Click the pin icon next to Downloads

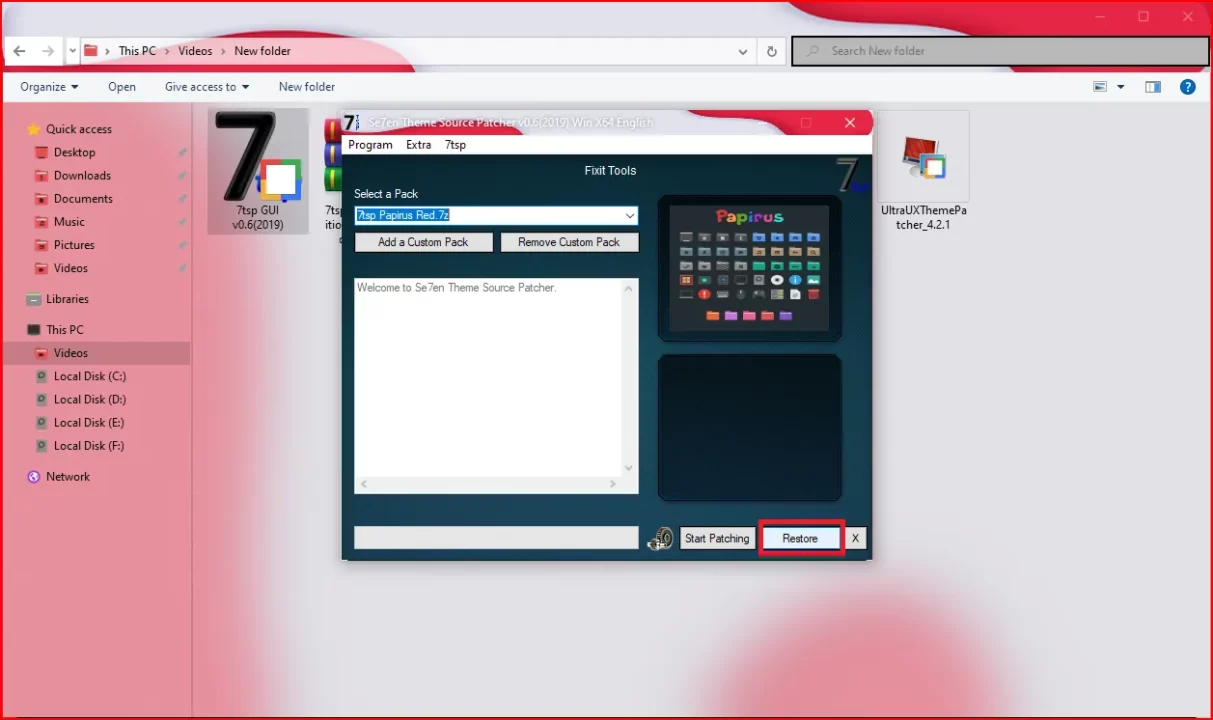pyautogui.click(x=182, y=175)
